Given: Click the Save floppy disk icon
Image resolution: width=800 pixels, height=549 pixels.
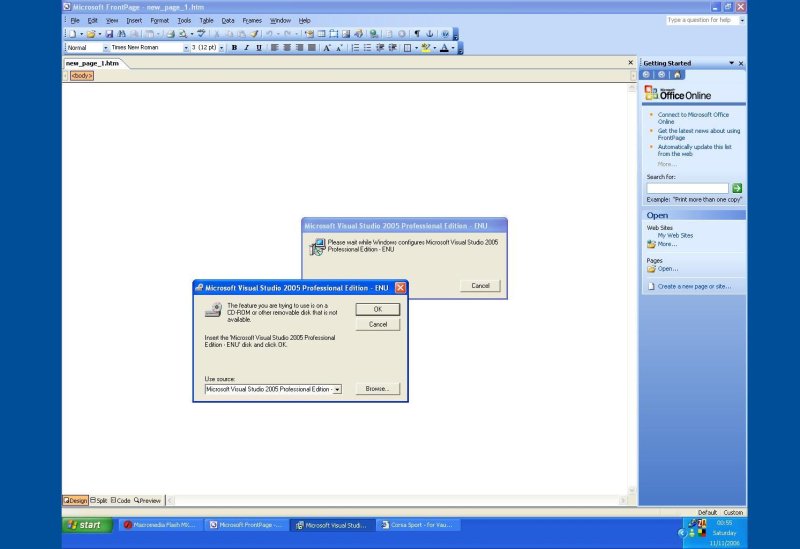Looking at the screenshot, I should coord(109,34).
